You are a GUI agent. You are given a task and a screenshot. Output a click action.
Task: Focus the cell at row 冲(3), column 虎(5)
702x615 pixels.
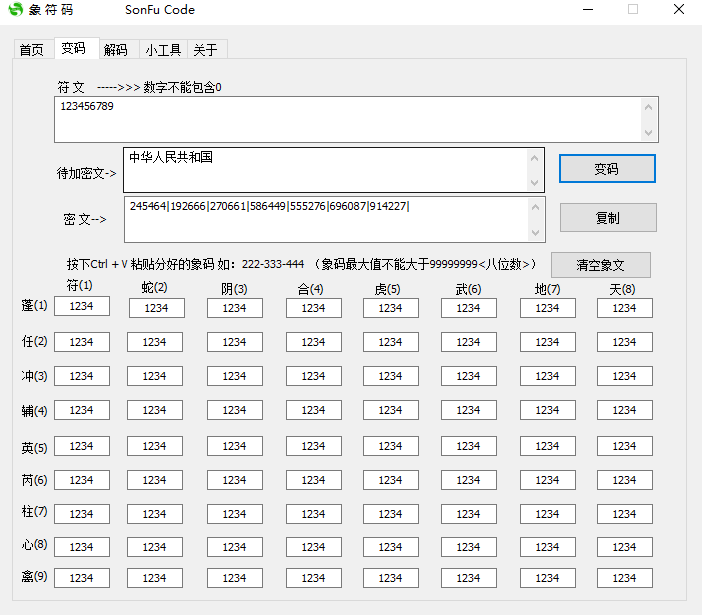[391, 376]
